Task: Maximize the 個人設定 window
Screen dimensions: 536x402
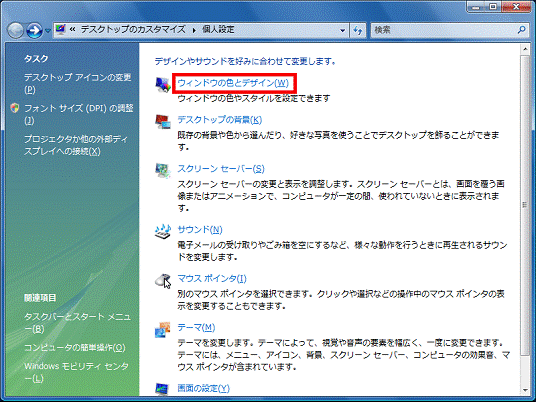Action: (x=493, y=7)
